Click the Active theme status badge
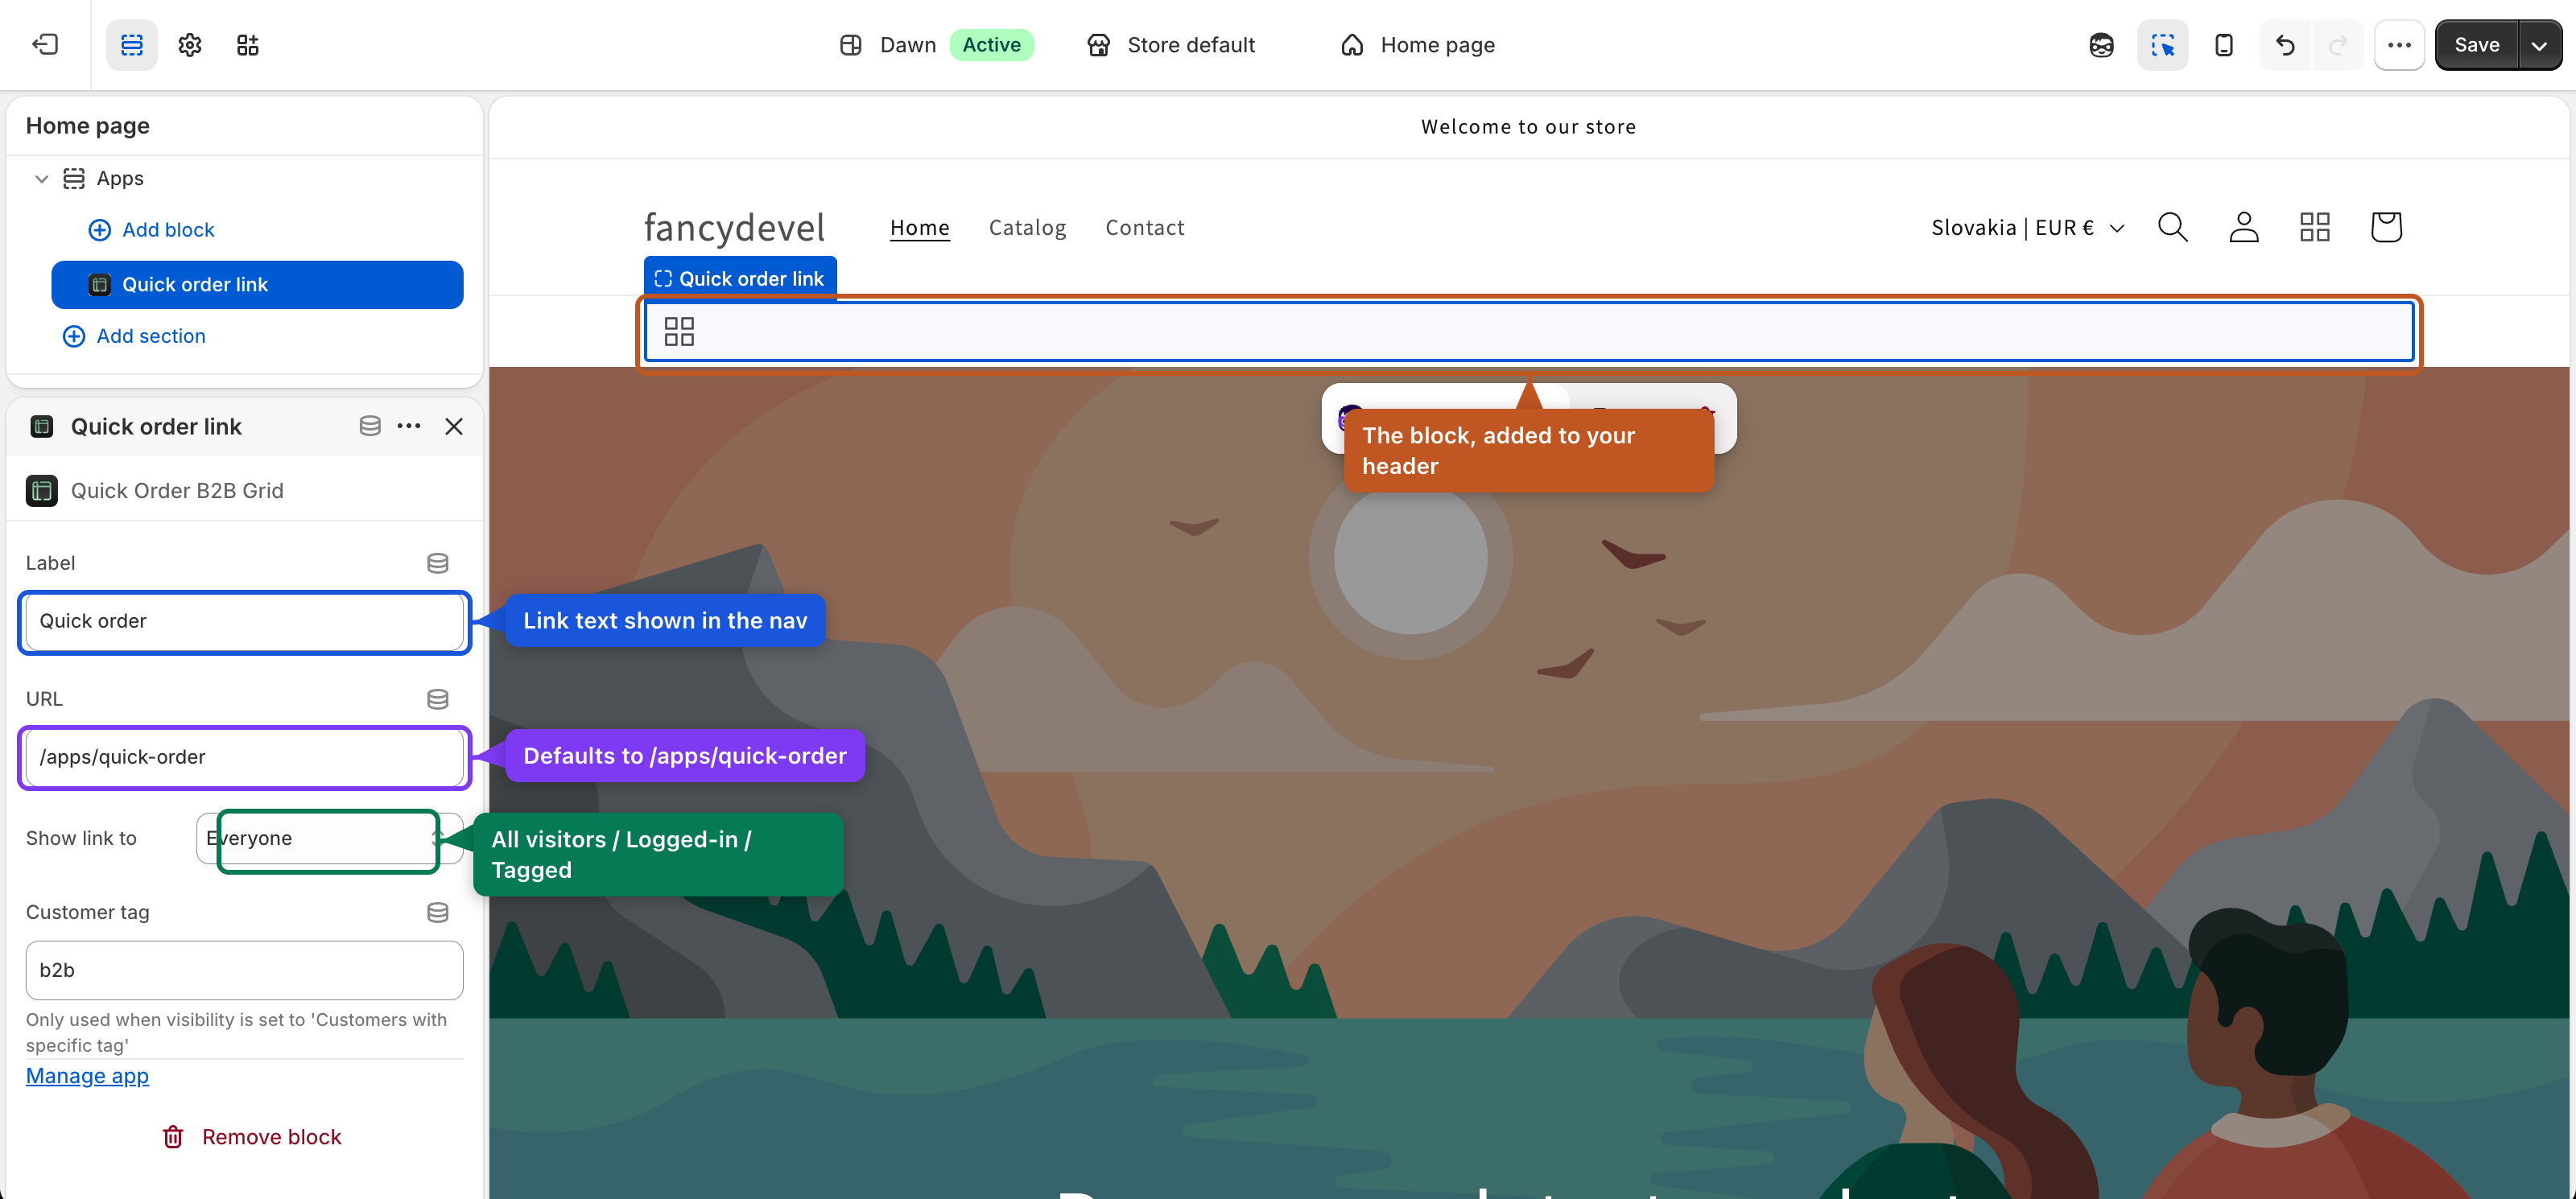The height and width of the screenshot is (1199, 2576). pos(991,44)
